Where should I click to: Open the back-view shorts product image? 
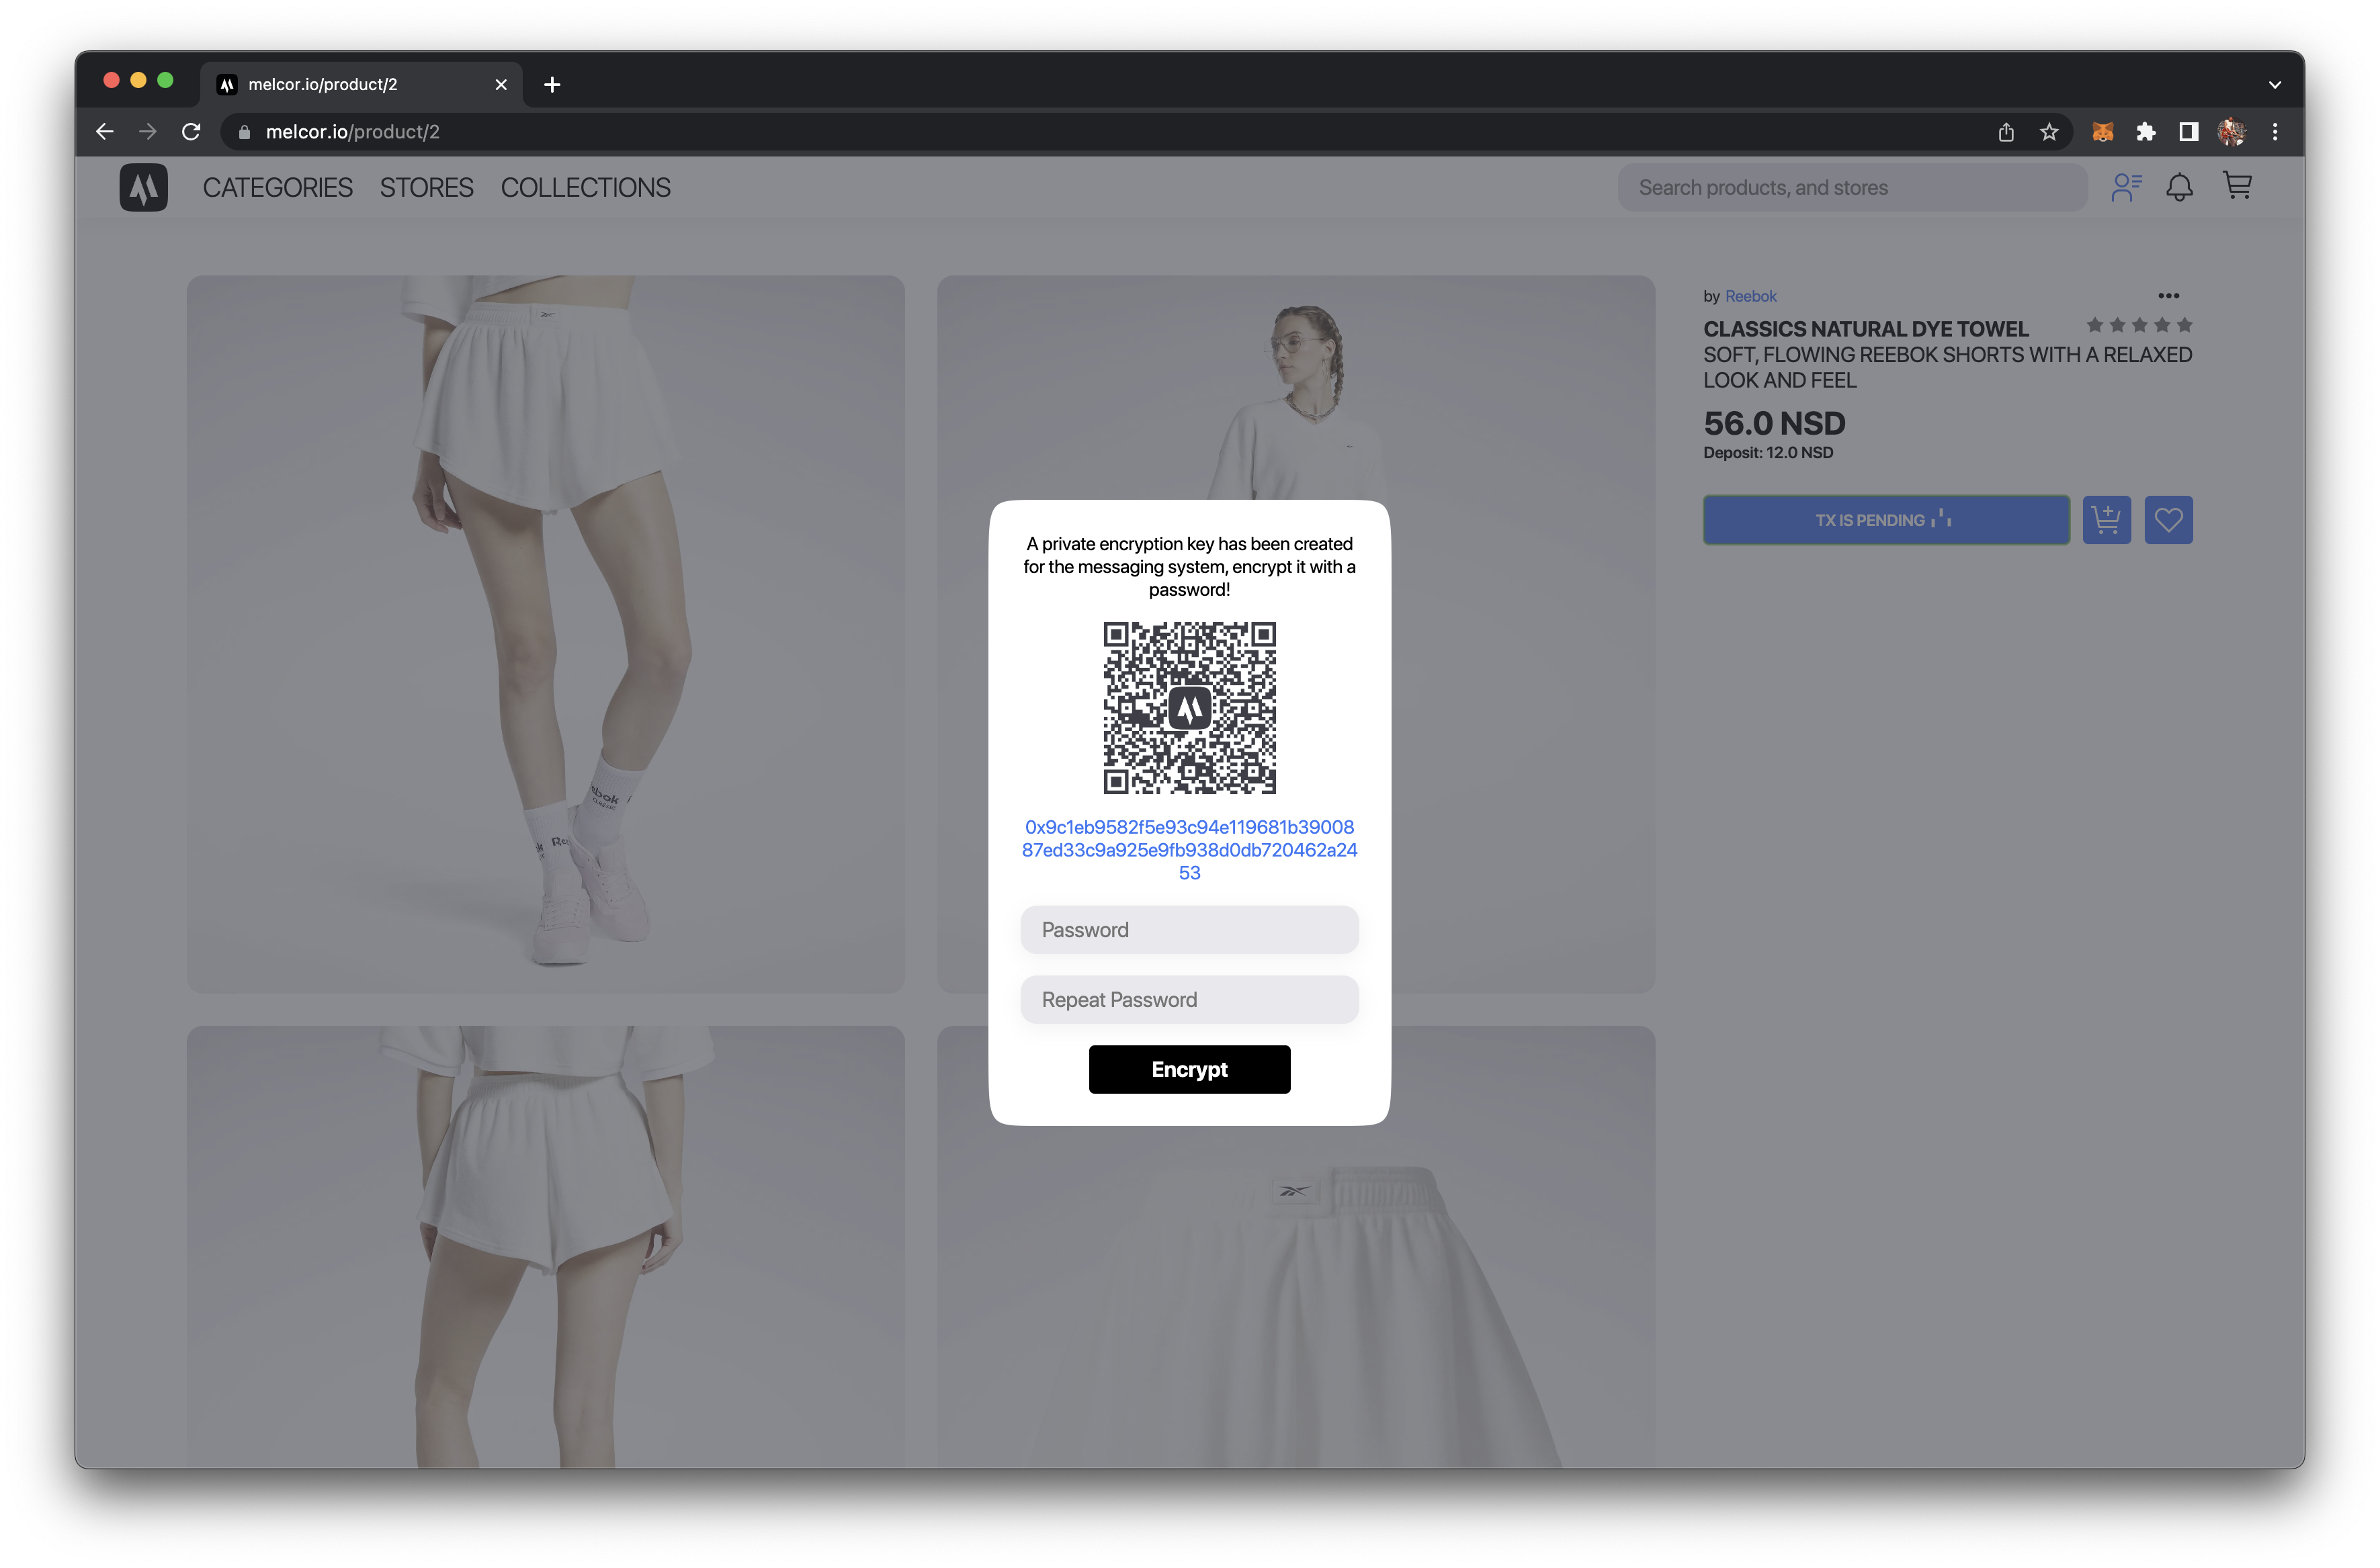pyautogui.click(x=545, y=1247)
